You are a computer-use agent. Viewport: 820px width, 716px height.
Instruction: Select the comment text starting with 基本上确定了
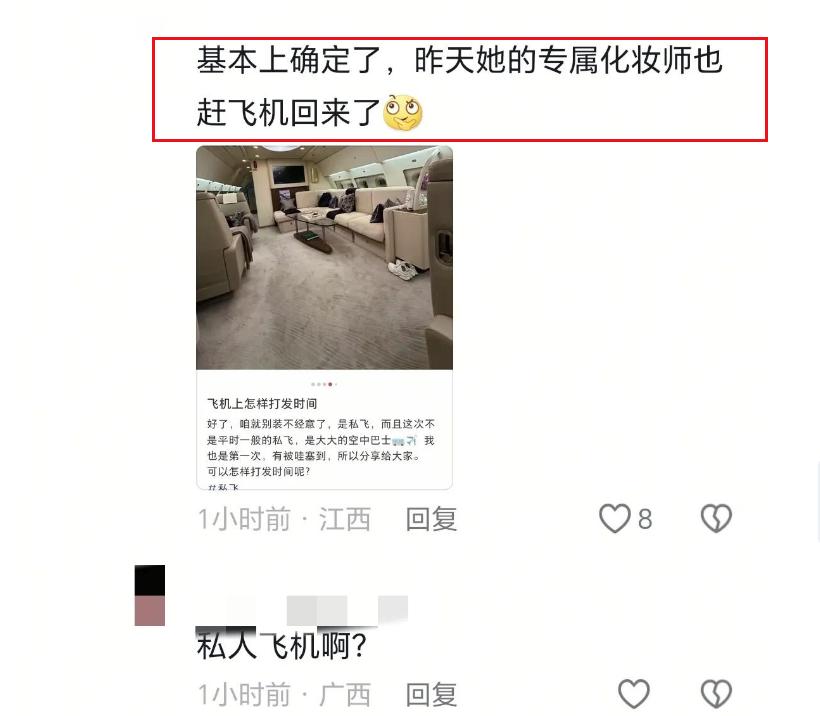tap(460, 87)
